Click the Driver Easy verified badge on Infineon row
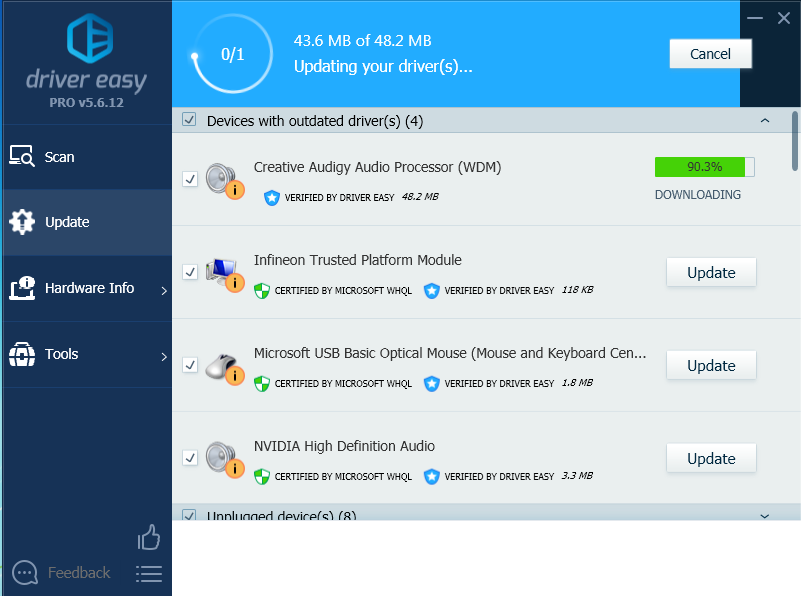The width and height of the screenshot is (801, 596). tap(432, 291)
